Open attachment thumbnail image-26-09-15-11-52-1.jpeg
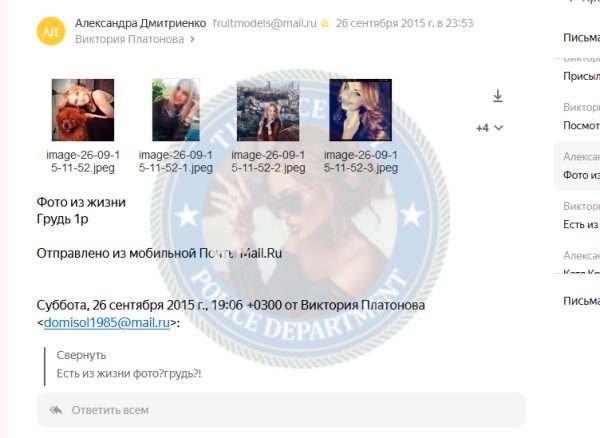Image resolution: width=600 pixels, height=438 pixels. coord(176,110)
